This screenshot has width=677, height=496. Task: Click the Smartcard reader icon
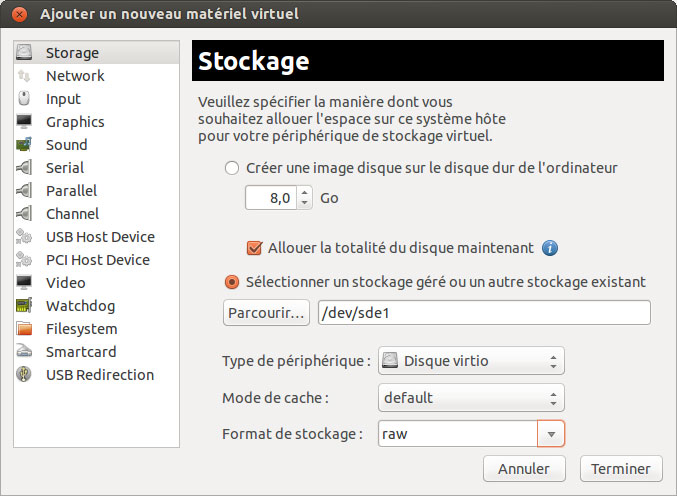click(x=24, y=352)
